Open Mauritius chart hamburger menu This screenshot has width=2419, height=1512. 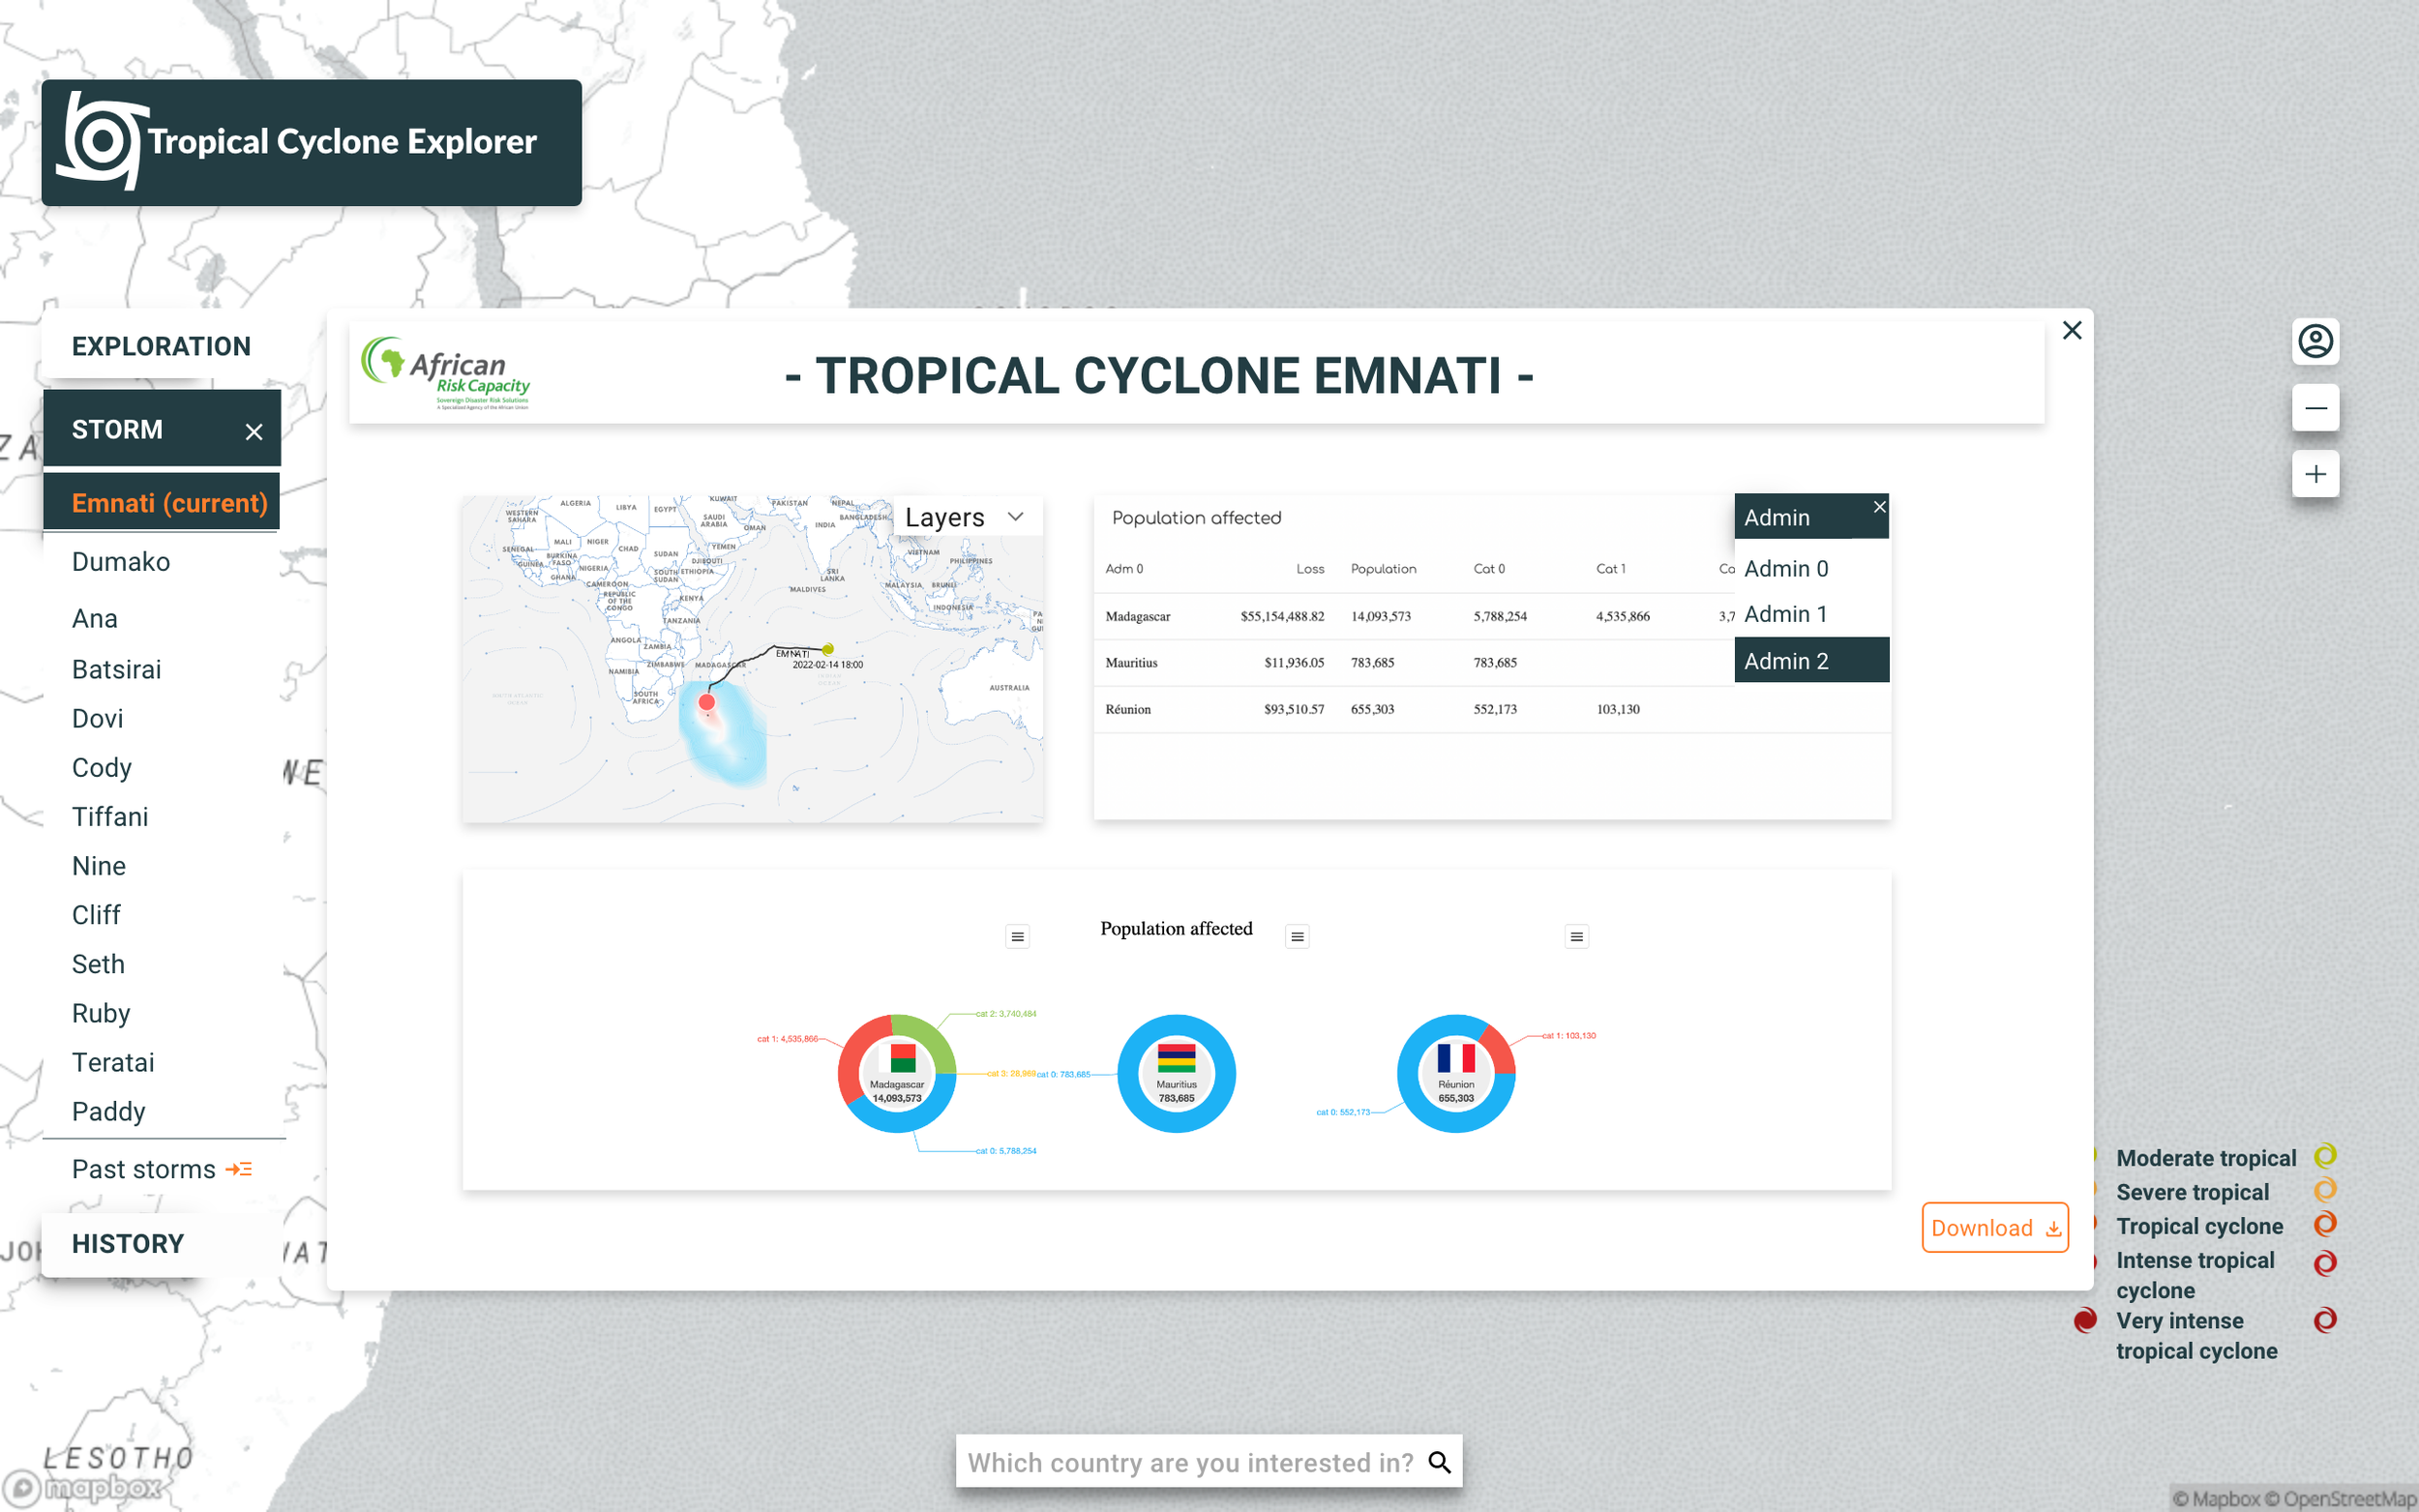[x=1297, y=937]
